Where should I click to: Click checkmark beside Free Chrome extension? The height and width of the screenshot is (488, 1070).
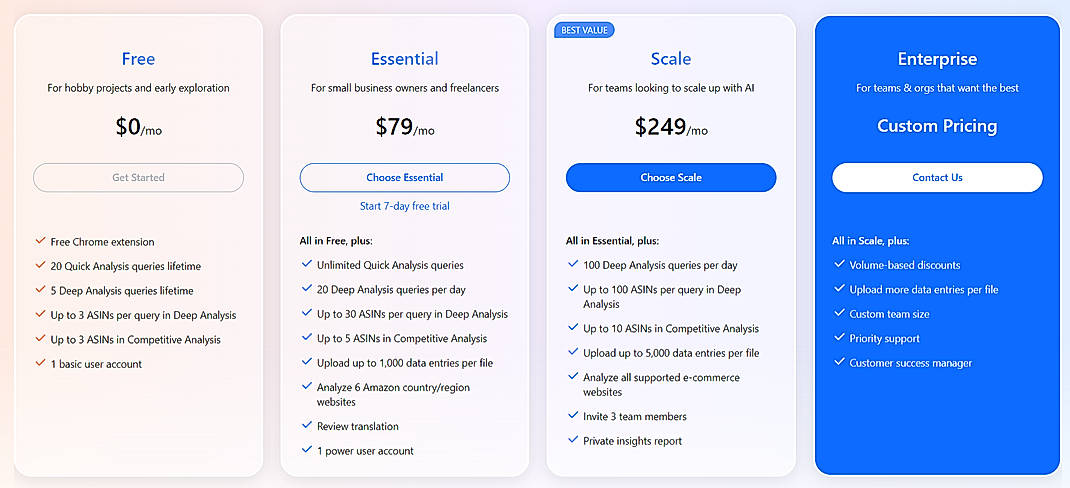[x=40, y=241]
